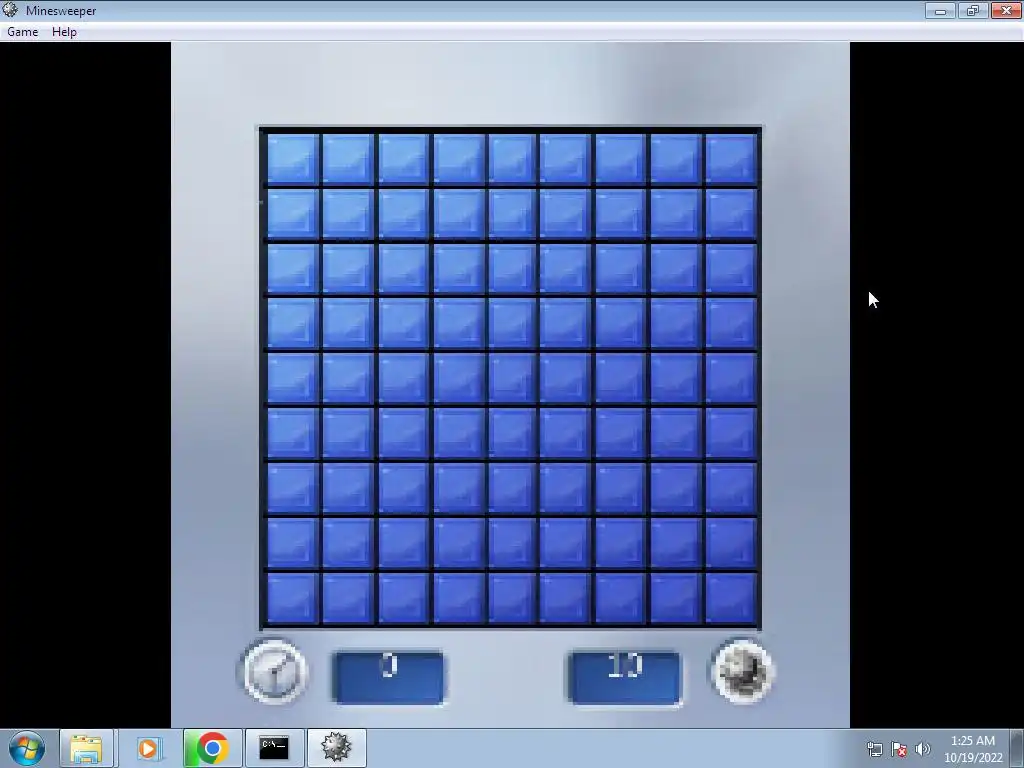Screen dimensions: 1024x768
Task: Uncover the bottom-right corner tile
Action: click(x=731, y=598)
